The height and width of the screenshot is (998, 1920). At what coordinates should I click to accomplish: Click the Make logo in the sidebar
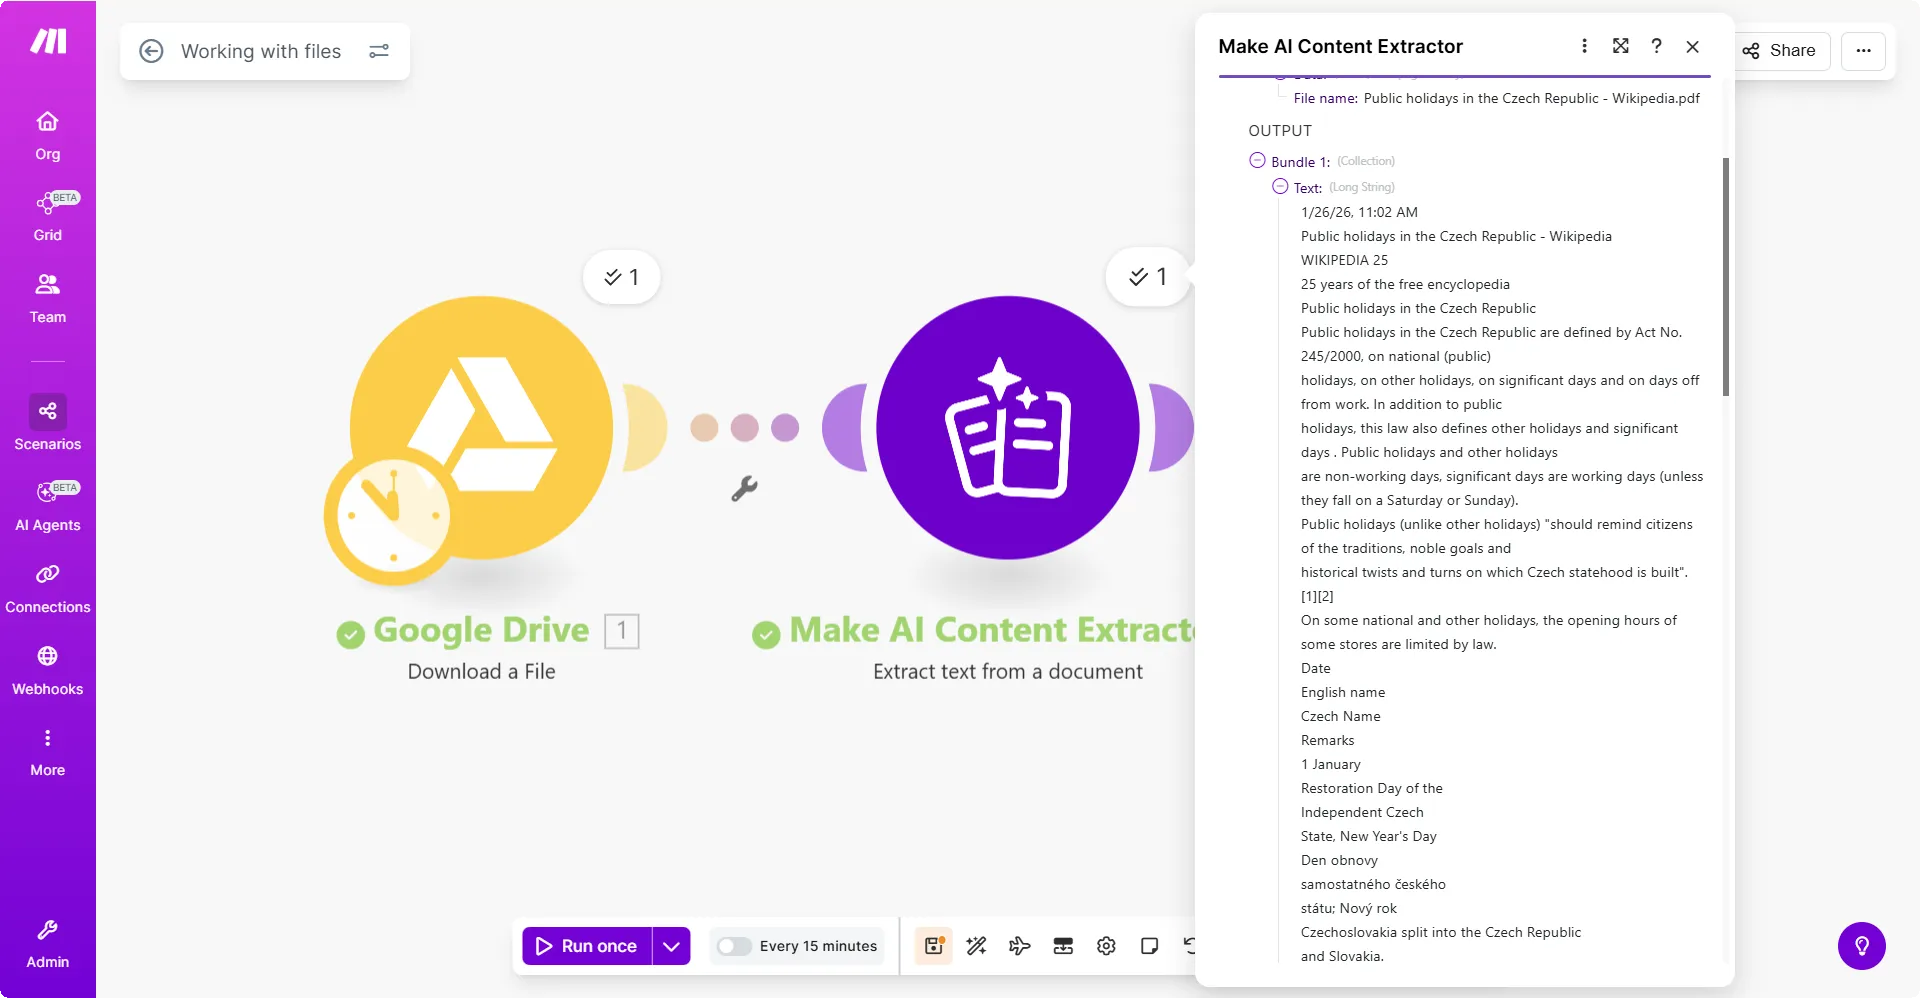[48, 41]
